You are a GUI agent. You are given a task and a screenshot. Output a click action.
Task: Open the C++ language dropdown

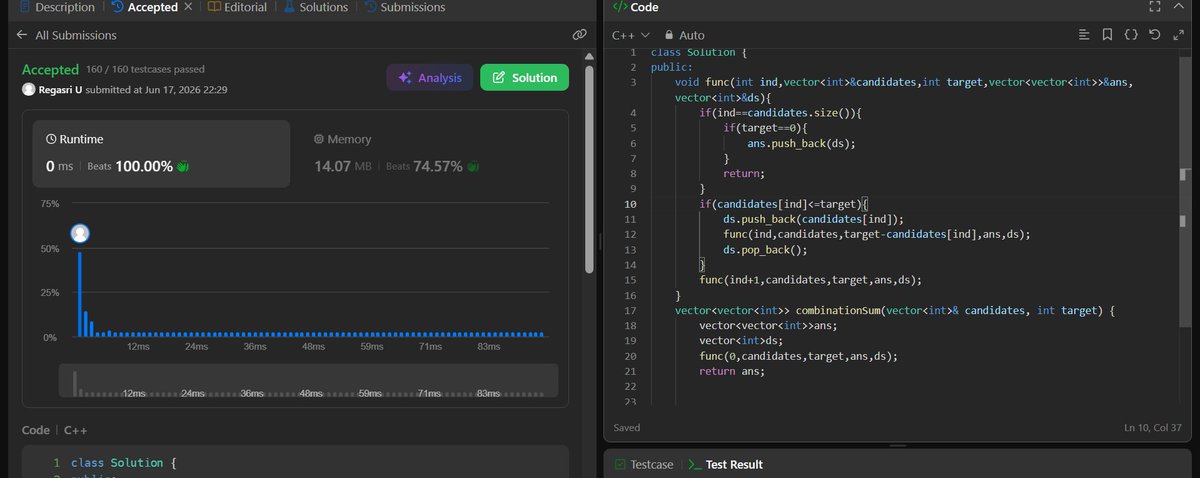coord(631,35)
